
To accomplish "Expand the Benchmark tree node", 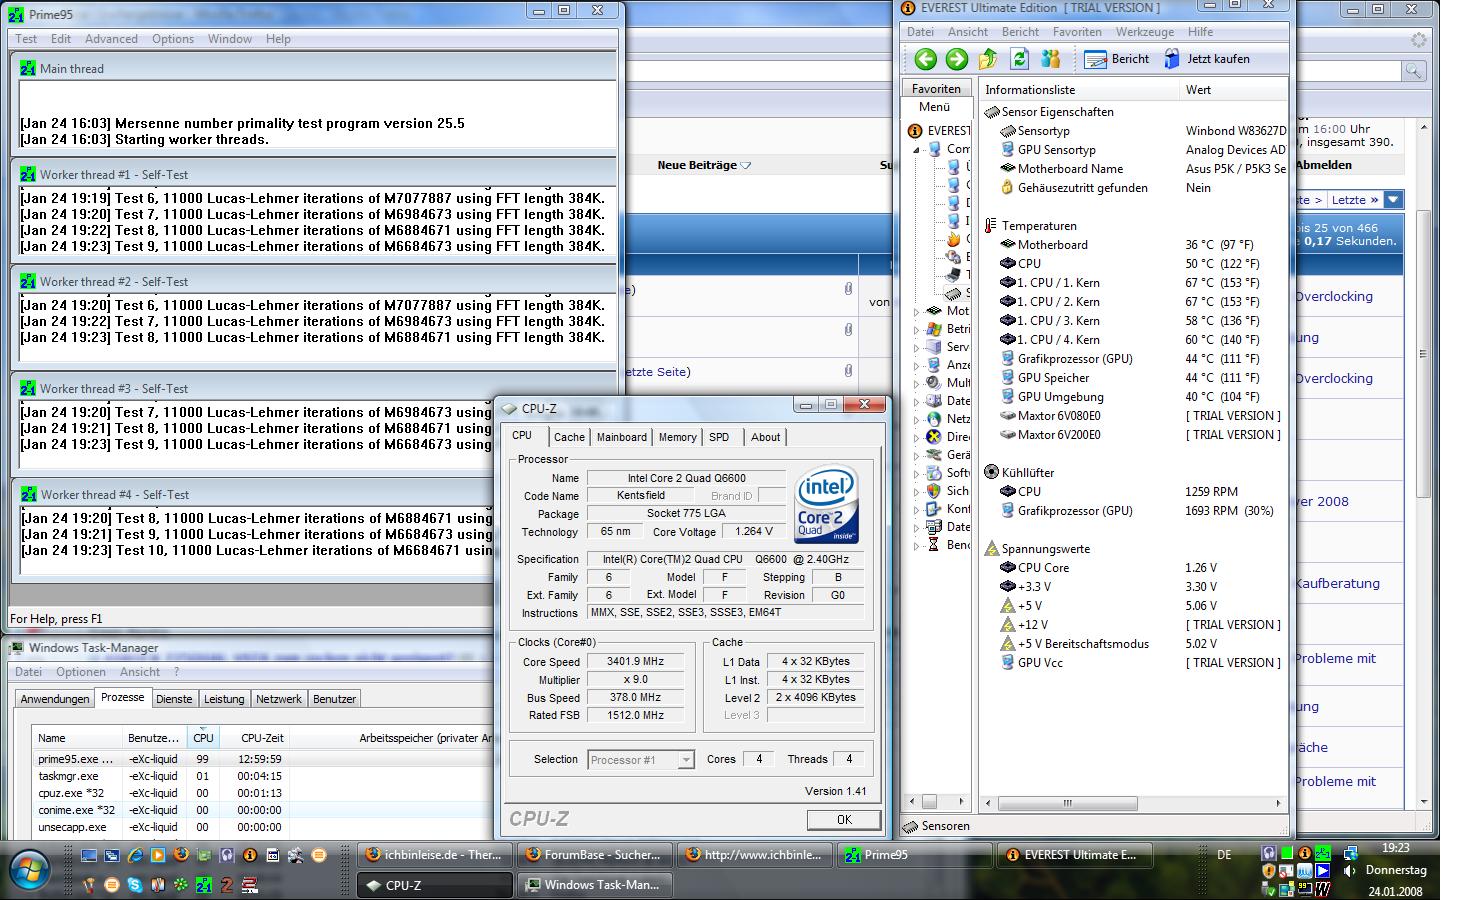I will point(916,546).
